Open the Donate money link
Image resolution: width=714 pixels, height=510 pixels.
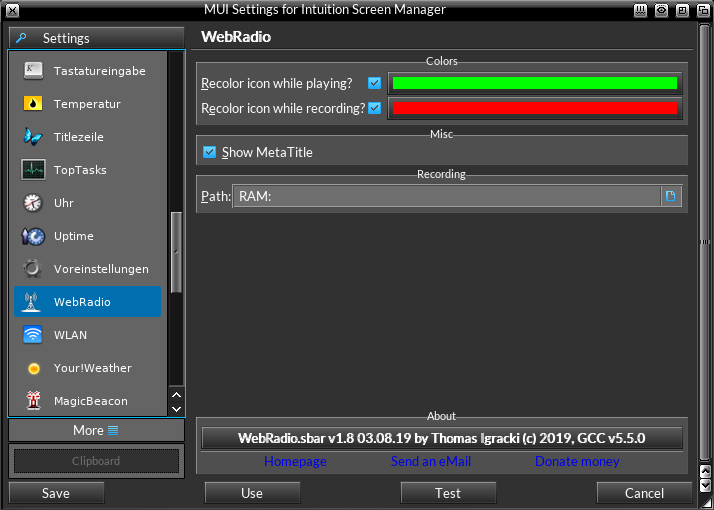577,462
